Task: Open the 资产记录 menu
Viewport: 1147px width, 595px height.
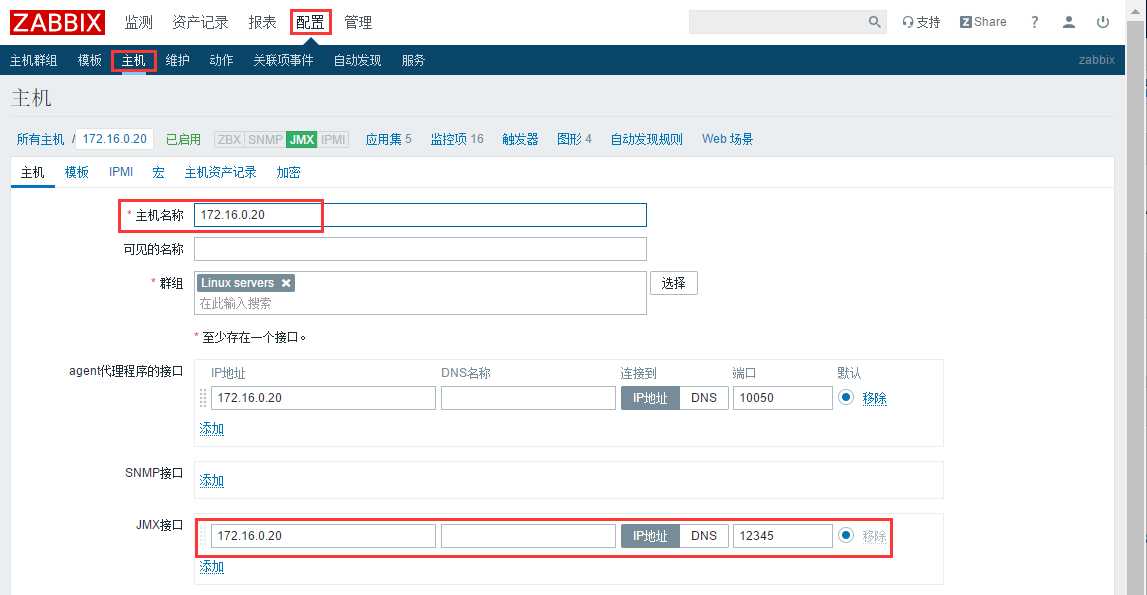Action: pyautogui.click(x=200, y=23)
